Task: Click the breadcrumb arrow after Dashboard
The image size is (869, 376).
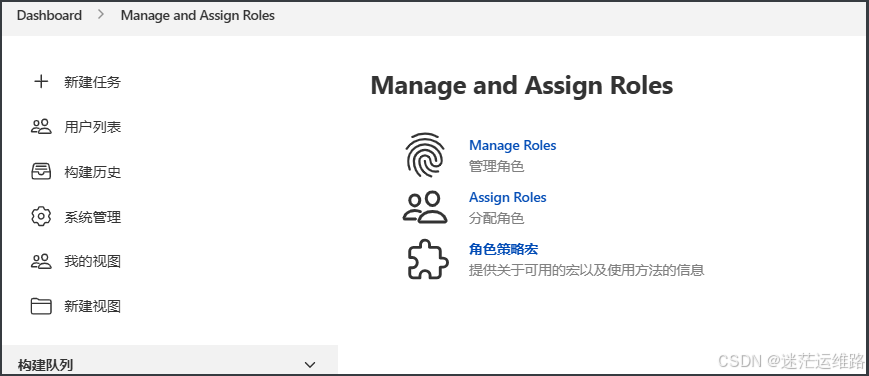Action: point(101,16)
